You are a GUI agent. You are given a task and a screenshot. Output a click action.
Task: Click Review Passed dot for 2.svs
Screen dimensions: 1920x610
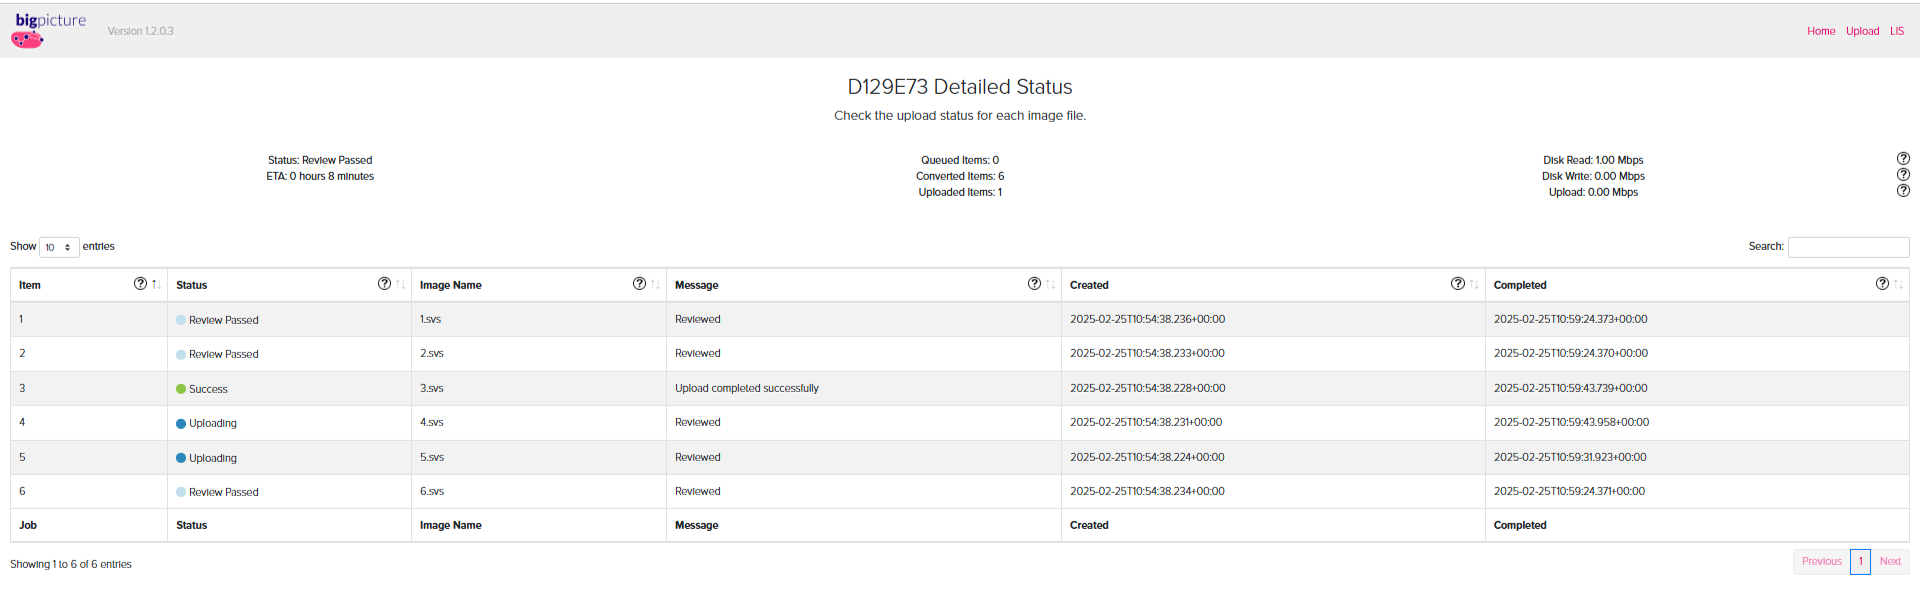tap(181, 354)
